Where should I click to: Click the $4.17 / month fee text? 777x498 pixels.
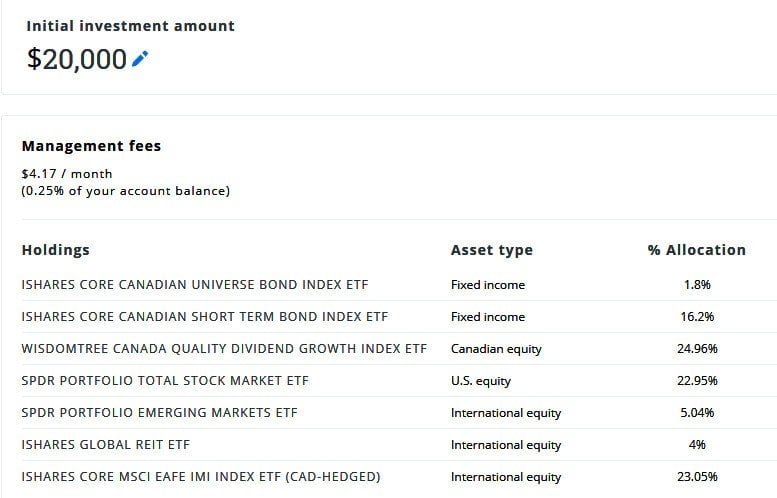[x=67, y=174]
